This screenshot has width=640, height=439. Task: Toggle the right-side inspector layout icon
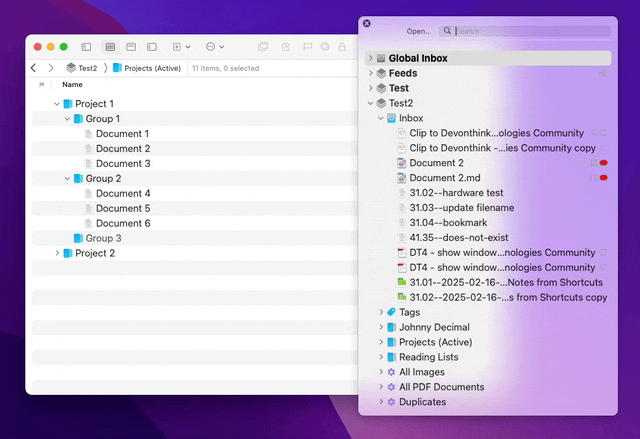pos(152,47)
